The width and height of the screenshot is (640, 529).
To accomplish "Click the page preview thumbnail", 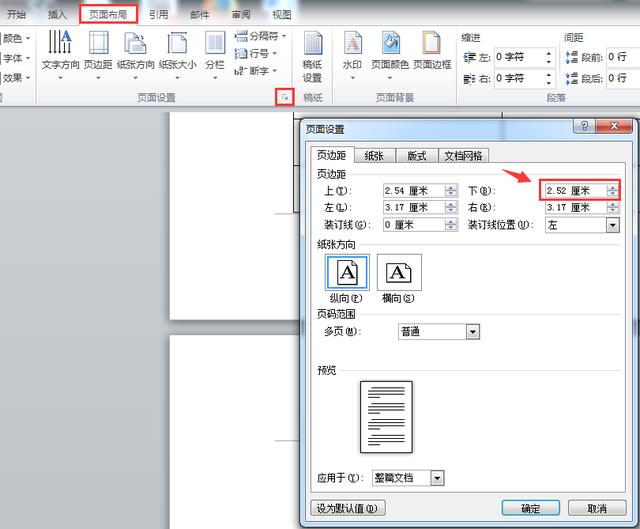I will 386,417.
